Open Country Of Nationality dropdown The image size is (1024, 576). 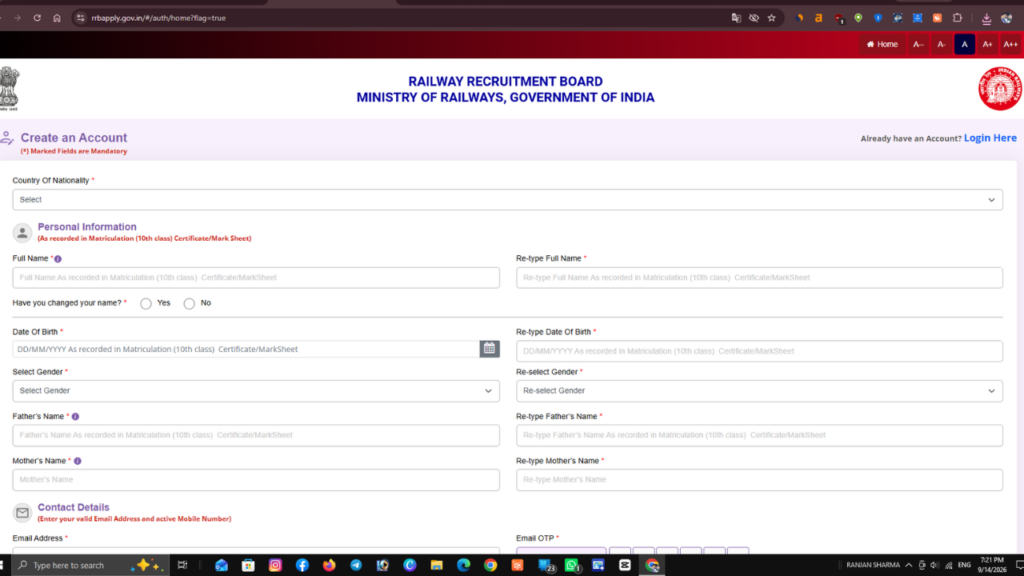[x=507, y=200]
